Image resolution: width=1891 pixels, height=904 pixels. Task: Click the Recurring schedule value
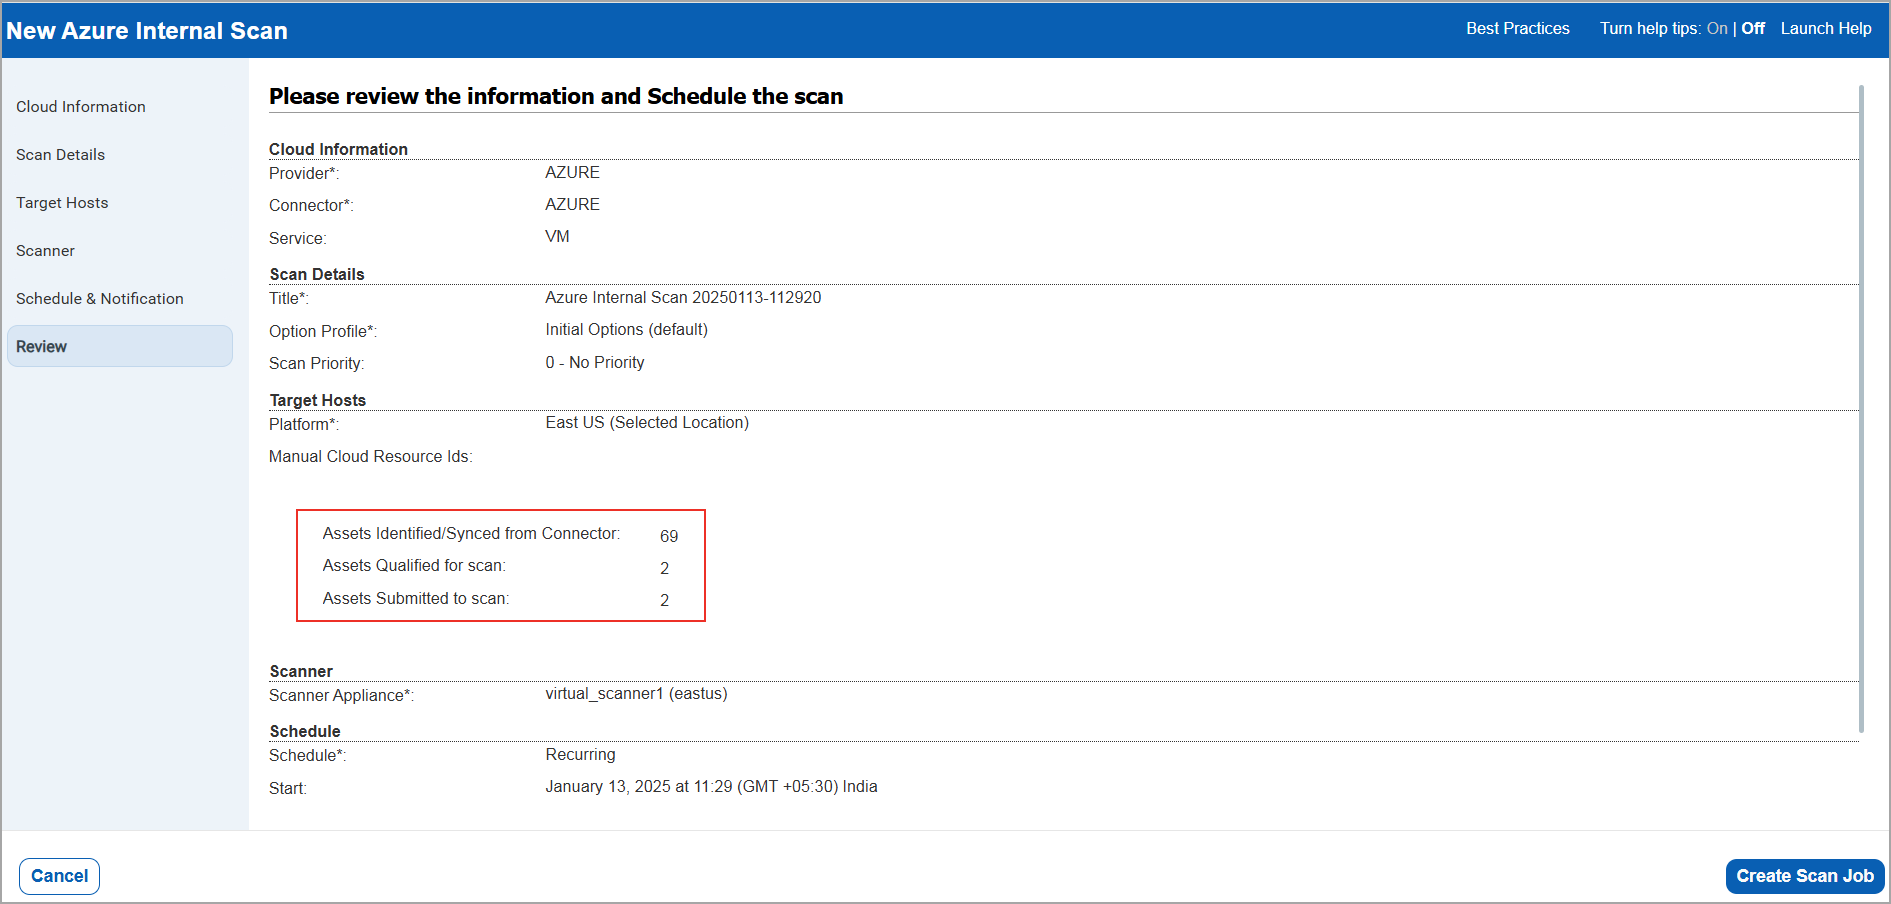tap(580, 754)
